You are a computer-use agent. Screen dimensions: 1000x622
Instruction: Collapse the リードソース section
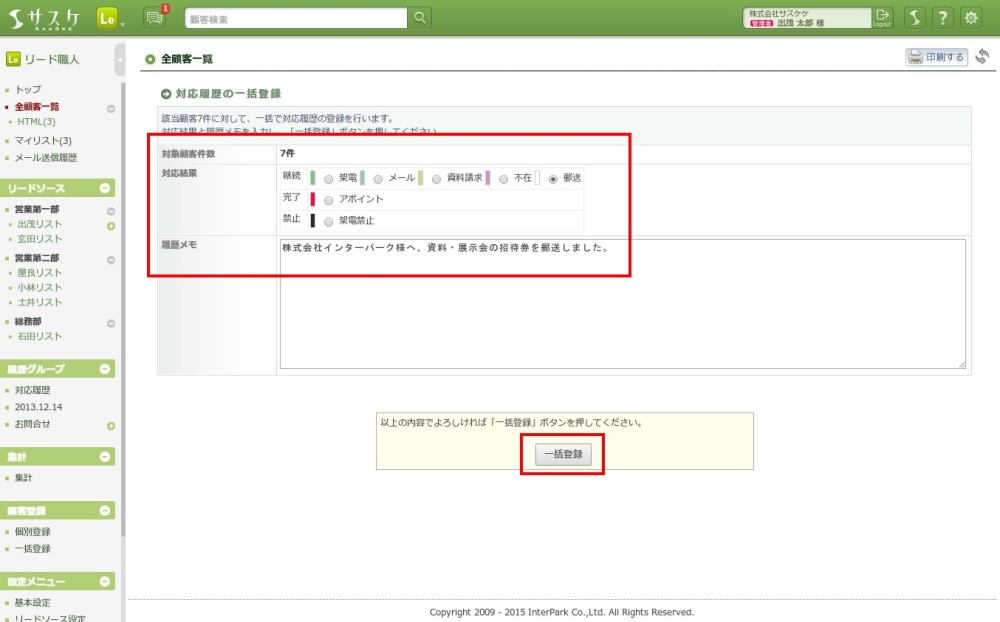(106, 189)
